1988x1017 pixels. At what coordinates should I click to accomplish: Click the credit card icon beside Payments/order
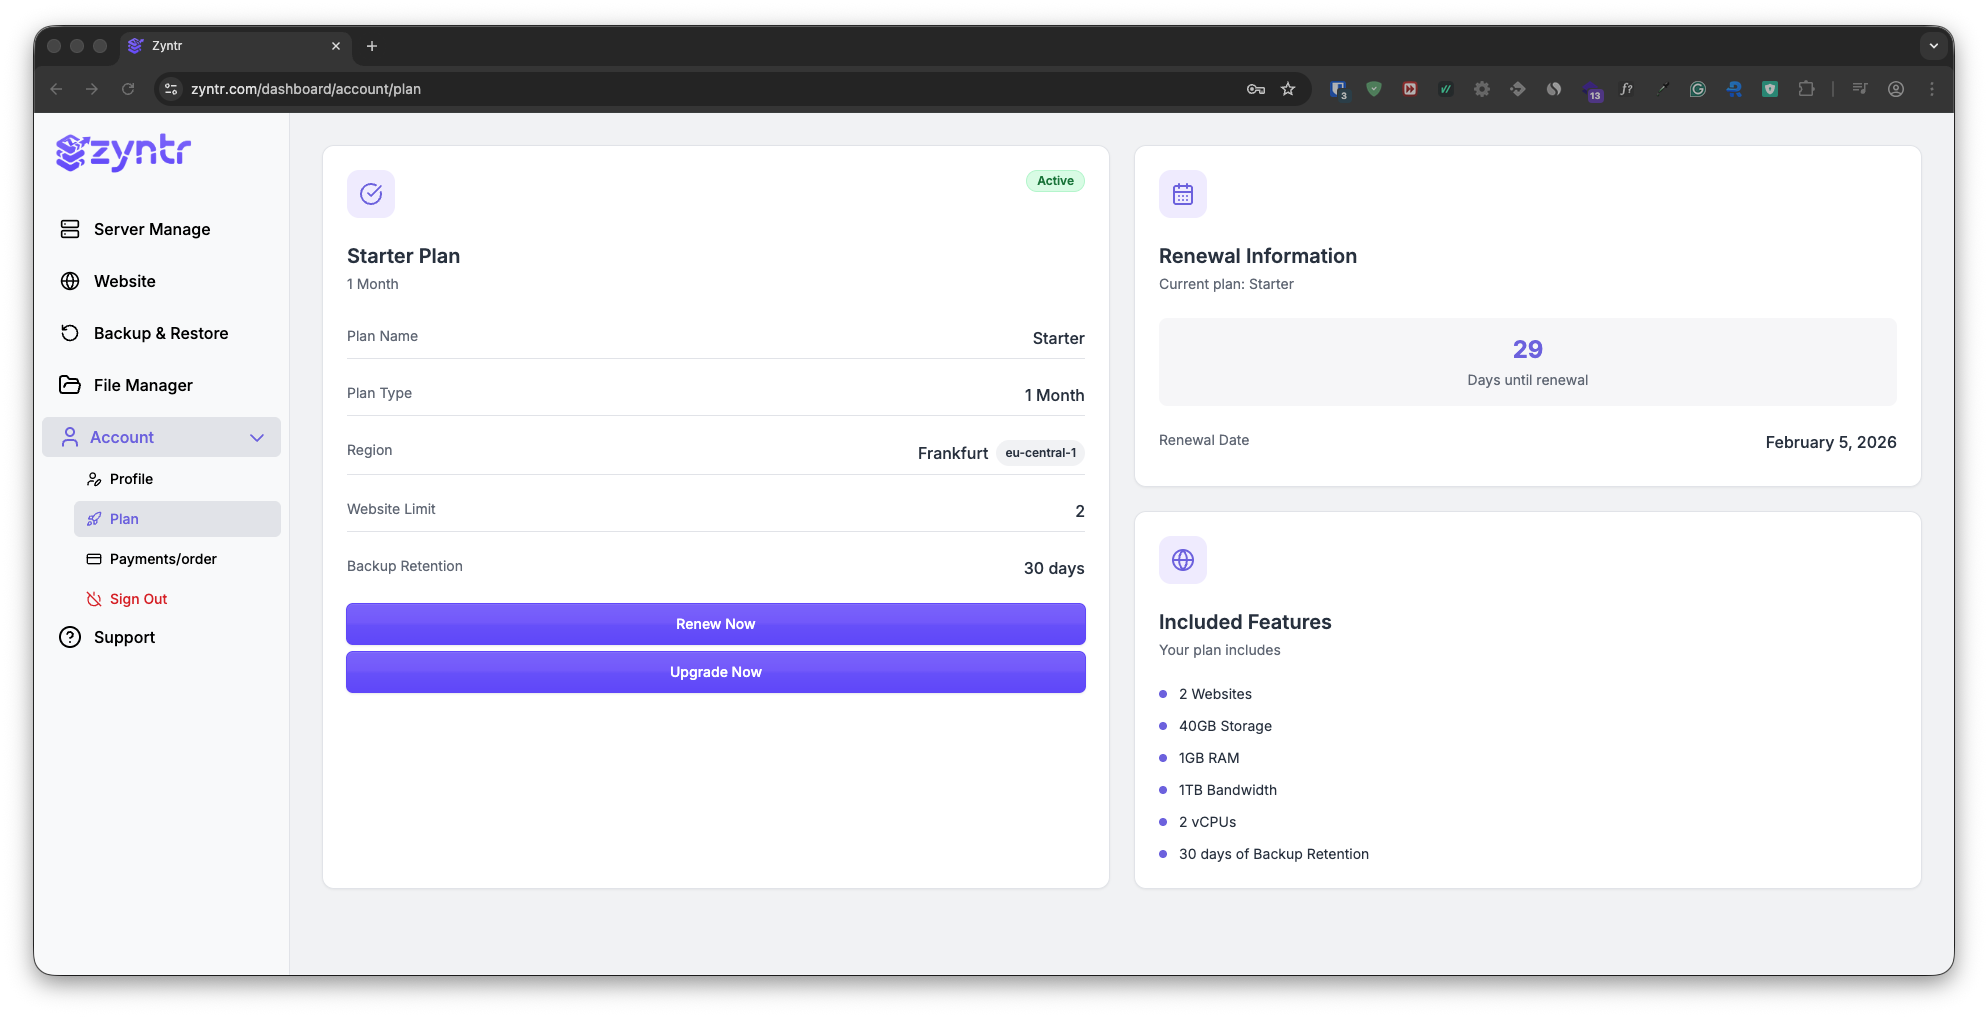pos(94,559)
